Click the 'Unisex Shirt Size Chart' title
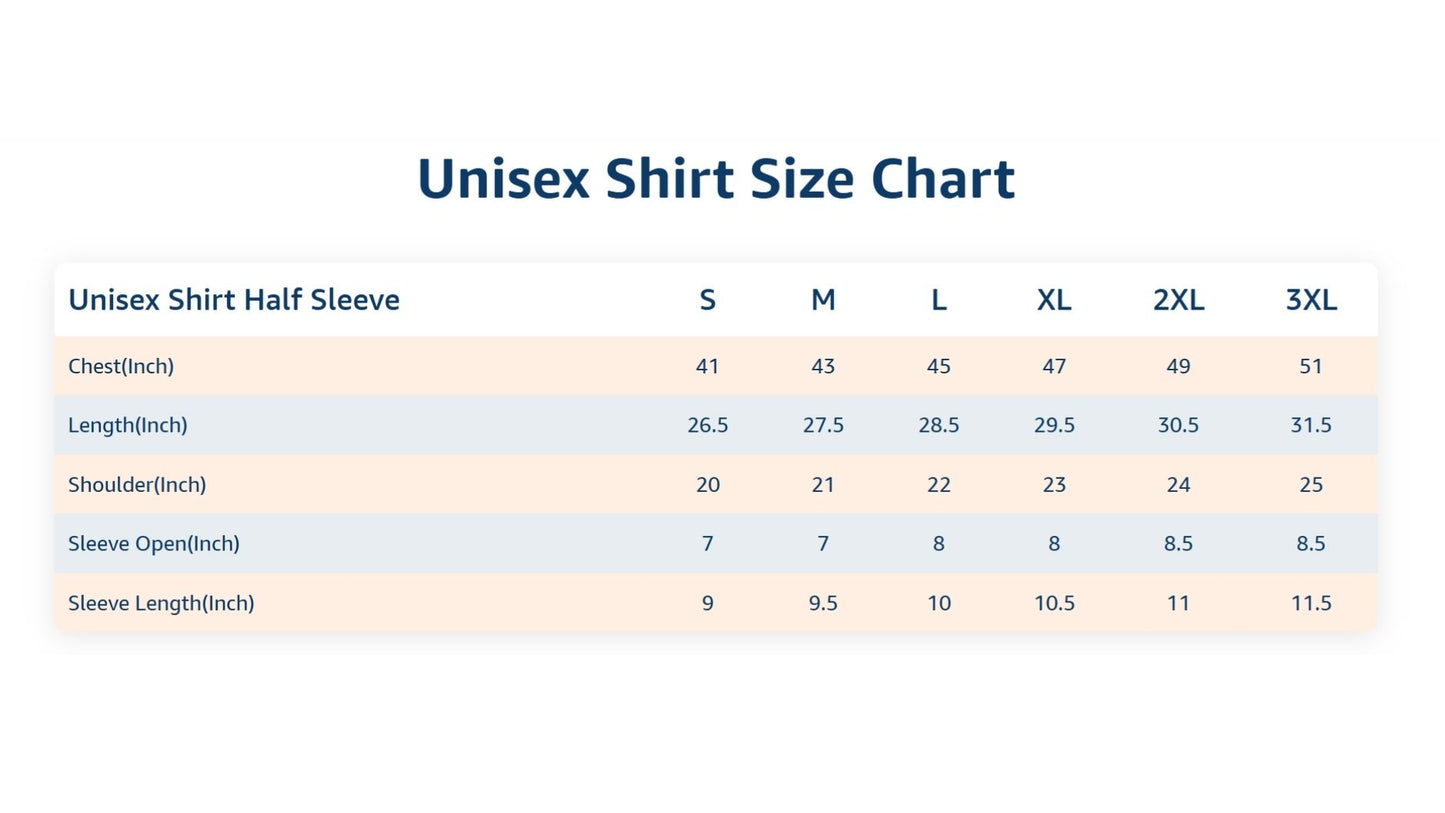1445x813 pixels. click(x=716, y=179)
